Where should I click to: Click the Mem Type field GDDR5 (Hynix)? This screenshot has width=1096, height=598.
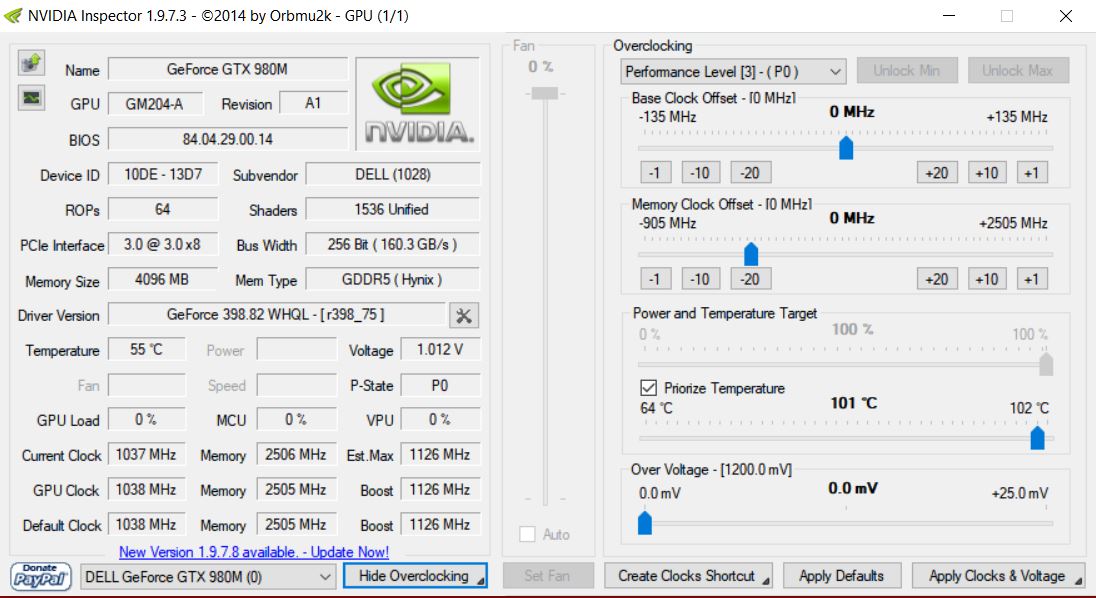click(393, 279)
